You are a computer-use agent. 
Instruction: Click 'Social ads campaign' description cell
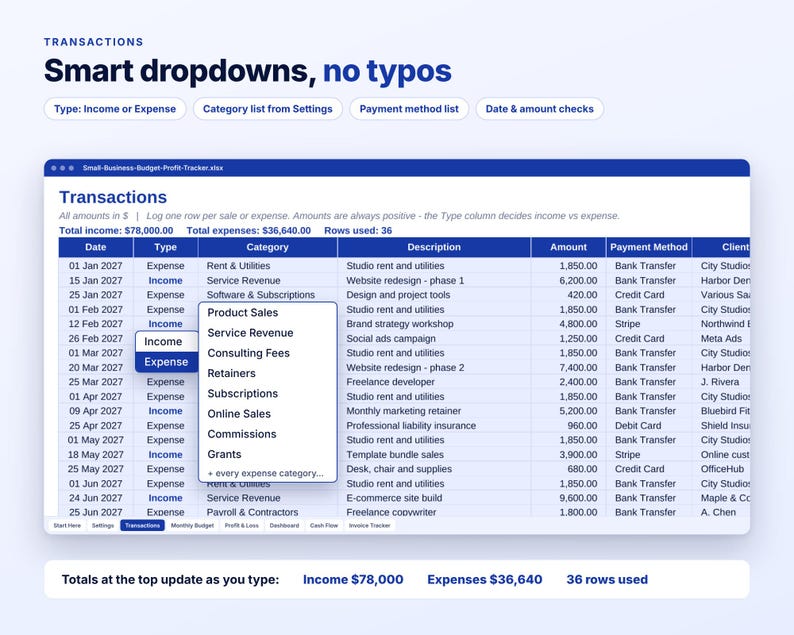[434, 338]
